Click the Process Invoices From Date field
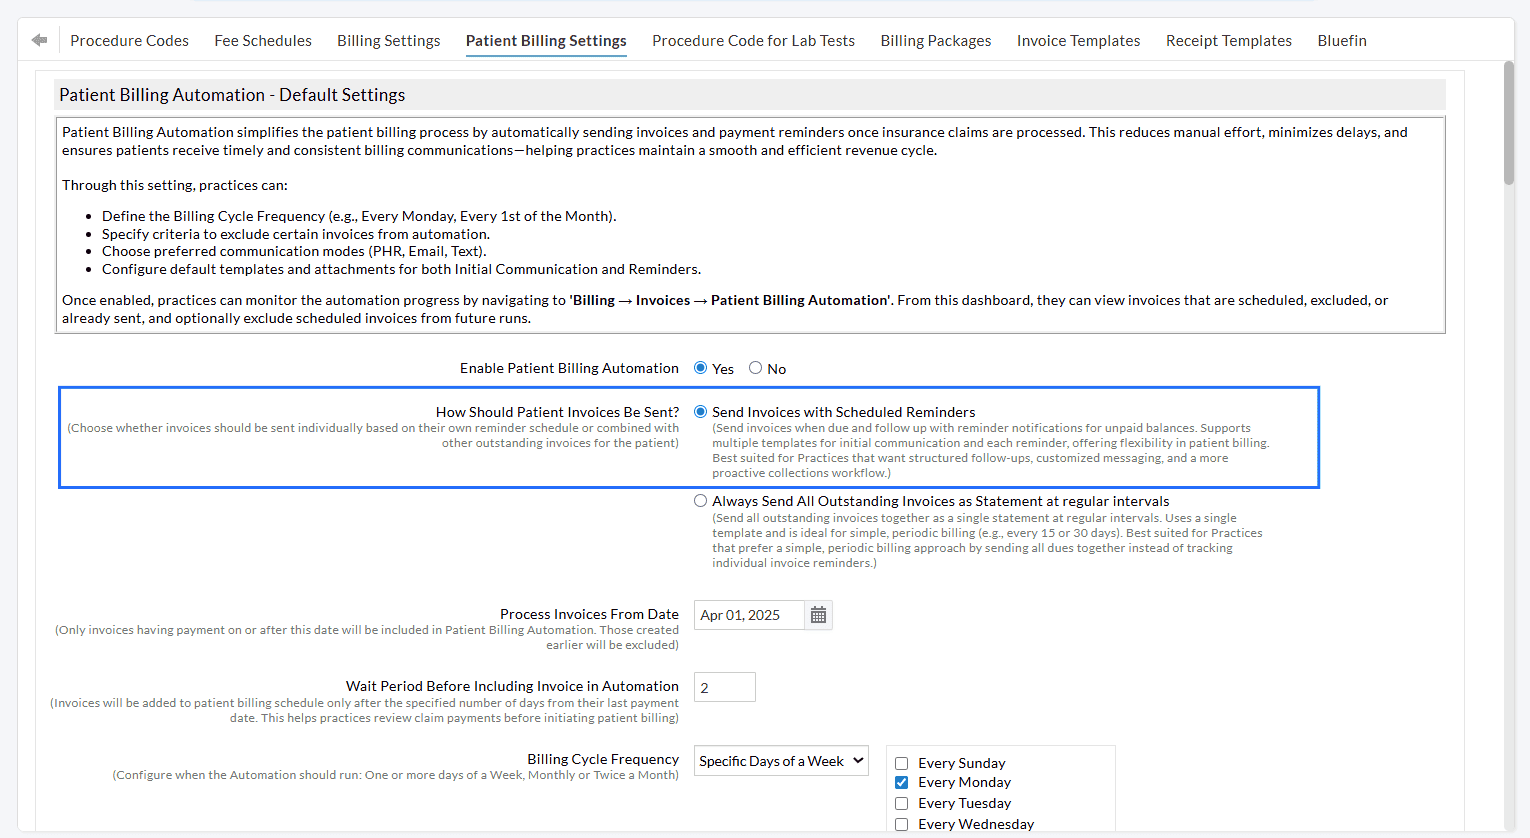Viewport: 1530px width, 838px height. coord(749,615)
